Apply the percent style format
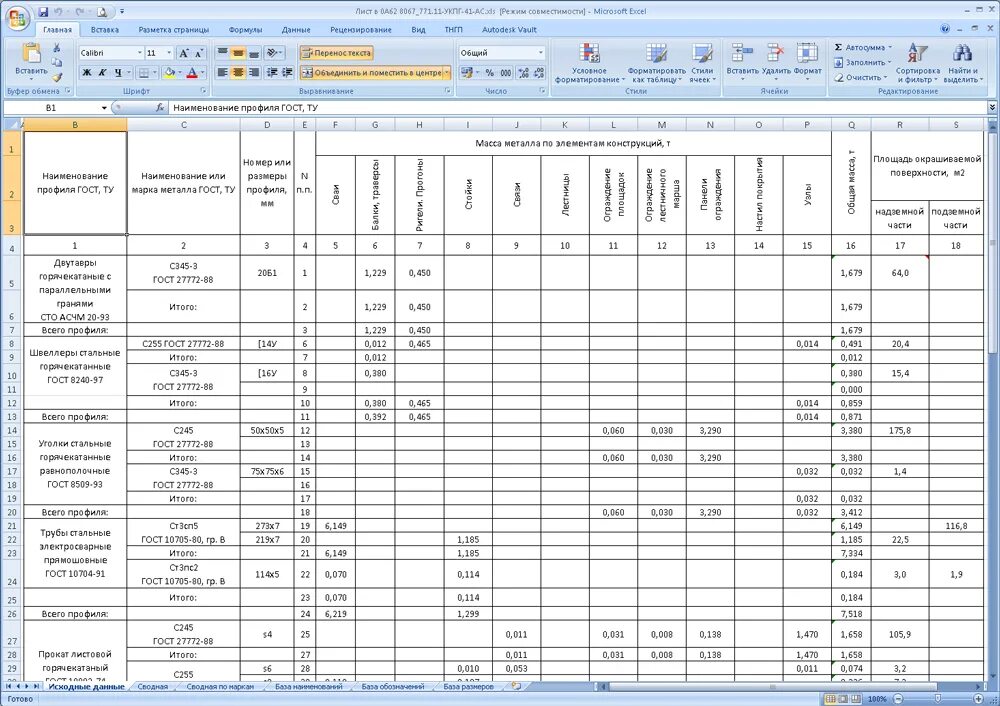1000x706 pixels. 490,73
